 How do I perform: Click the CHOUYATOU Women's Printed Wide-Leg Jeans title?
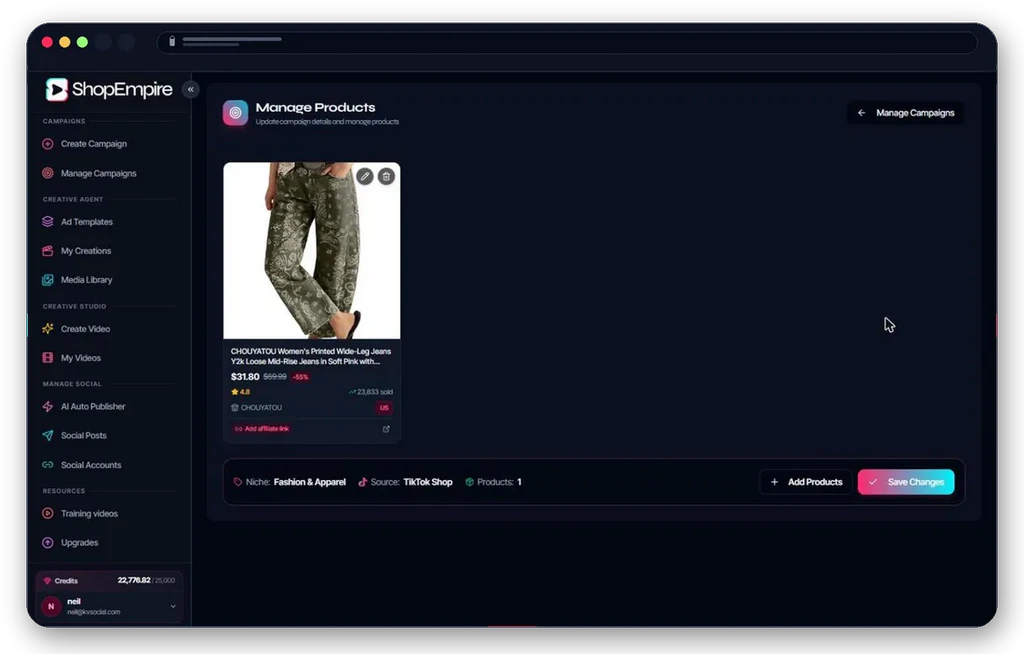tap(311, 356)
